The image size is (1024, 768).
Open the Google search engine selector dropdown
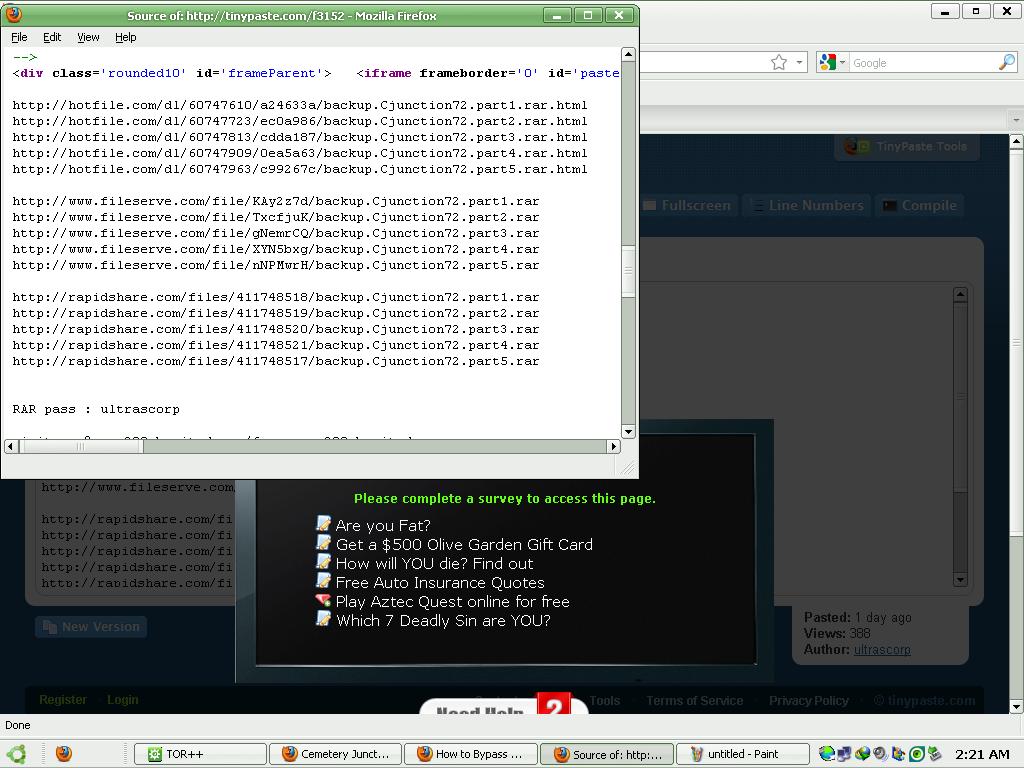click(x=833, y=63)
